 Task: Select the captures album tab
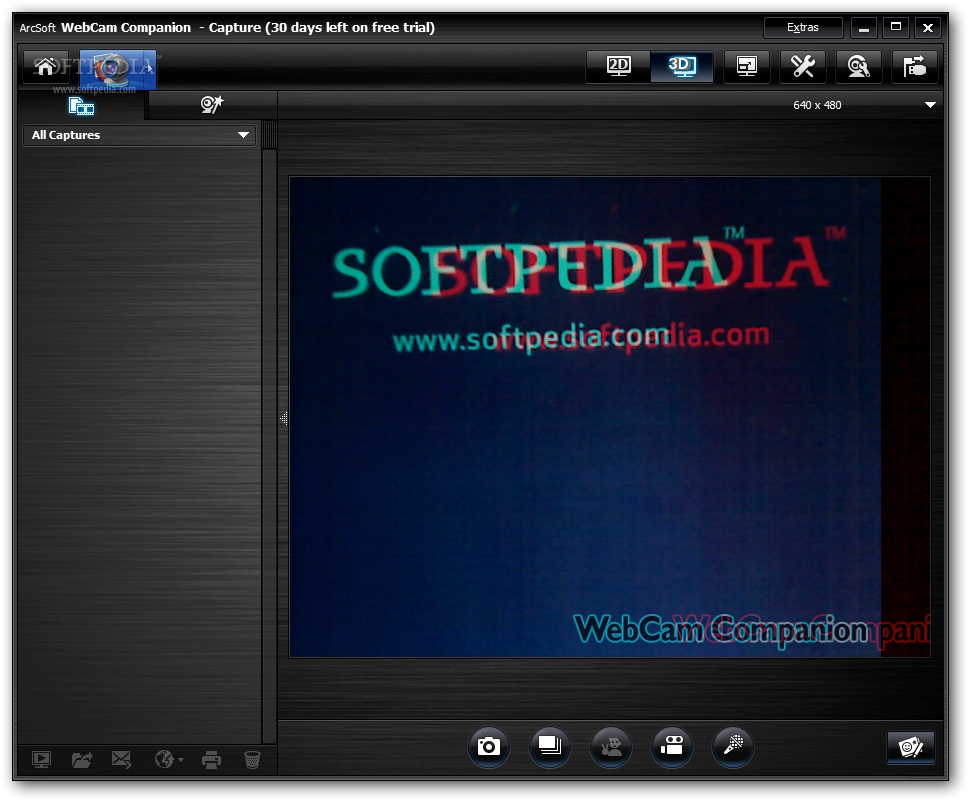pyautogui.click(x=81, y=106)
